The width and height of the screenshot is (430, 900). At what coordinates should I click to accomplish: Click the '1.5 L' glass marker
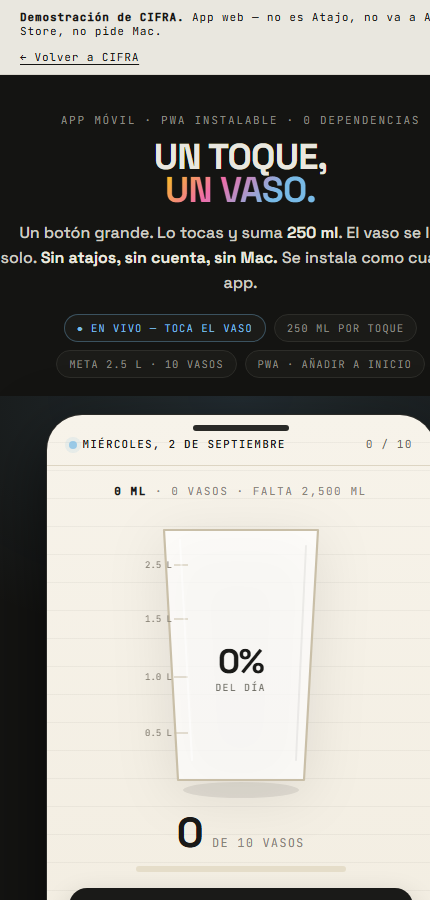click(158, 619)
